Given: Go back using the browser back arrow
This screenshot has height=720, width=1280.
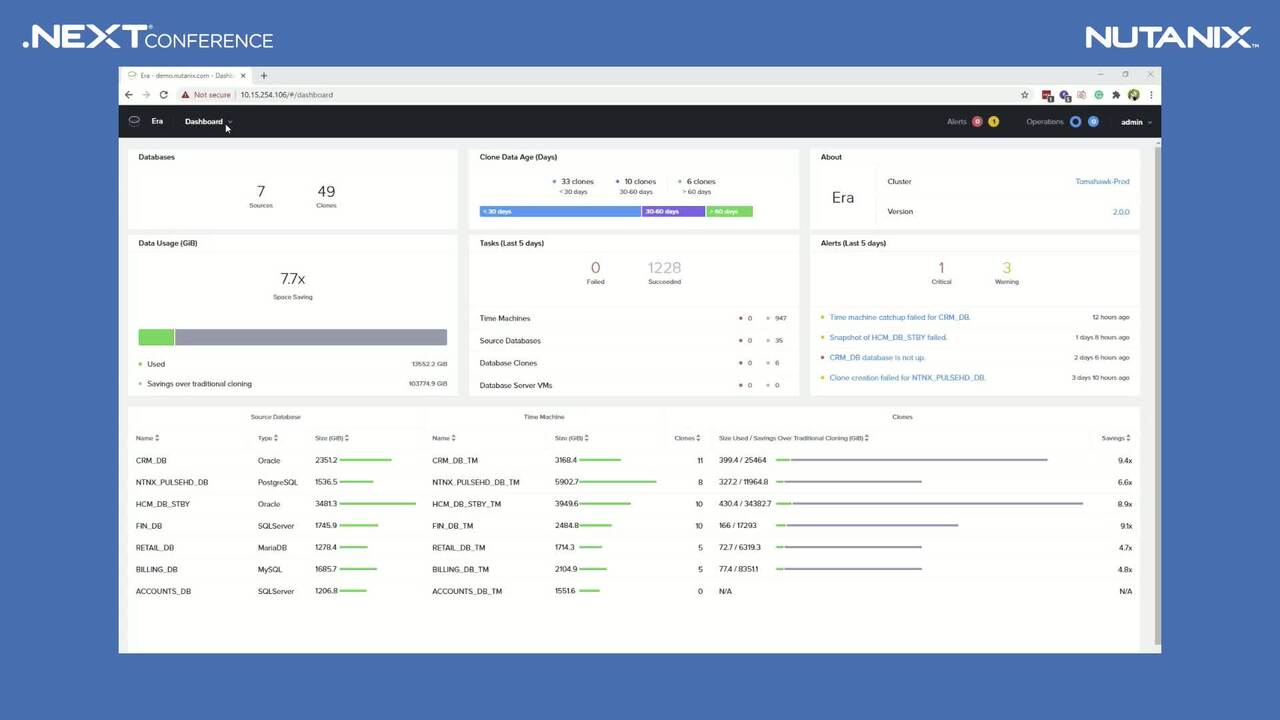Looking at the screenshot, I should pyautogui.click(x=129, y=95).
